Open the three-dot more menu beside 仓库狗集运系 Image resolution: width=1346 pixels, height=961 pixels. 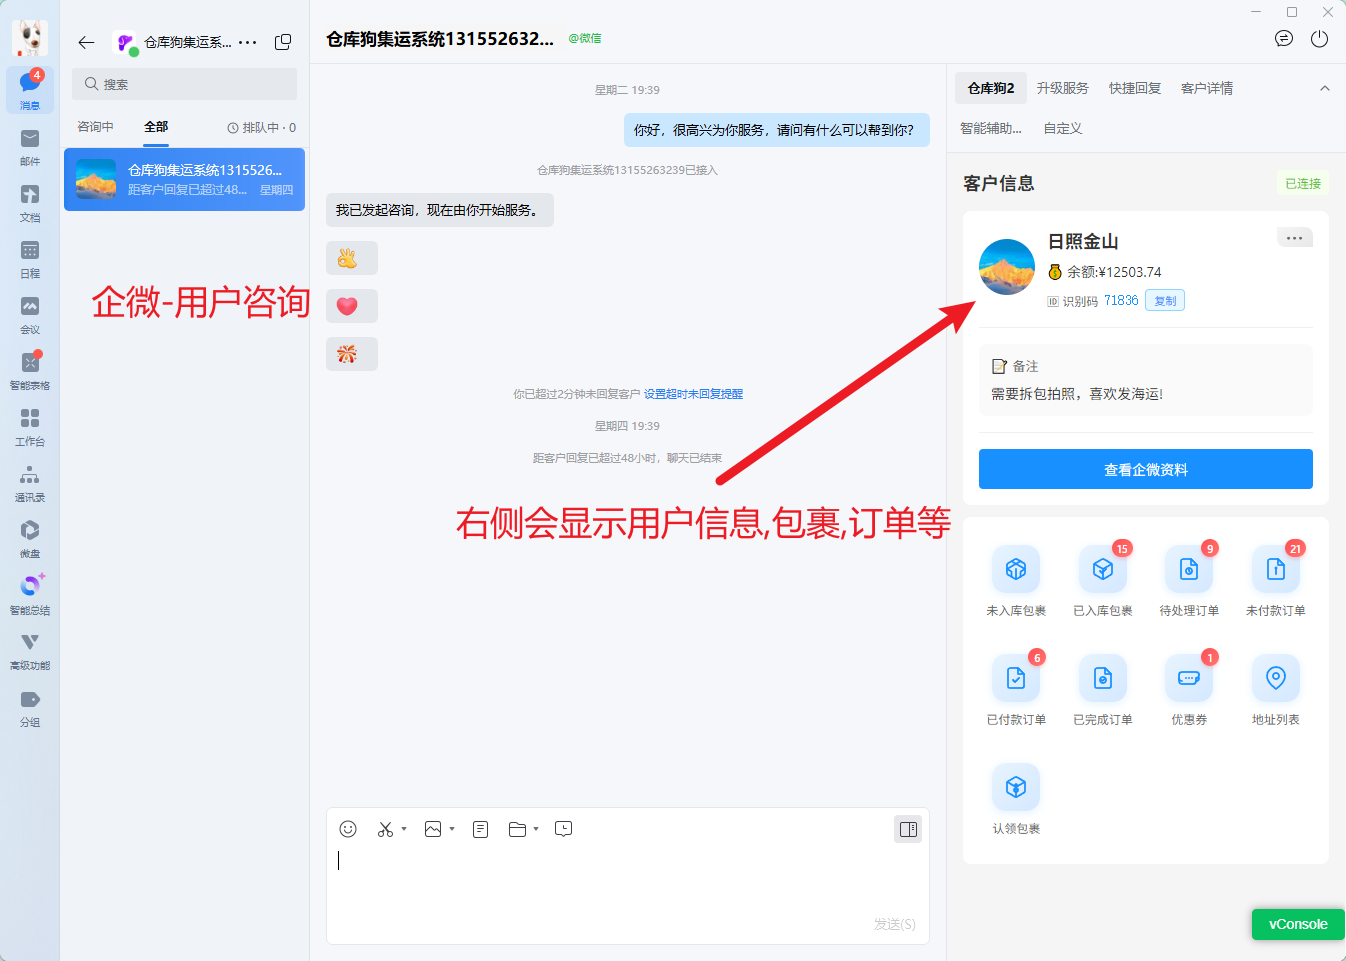tap(248, 42)
